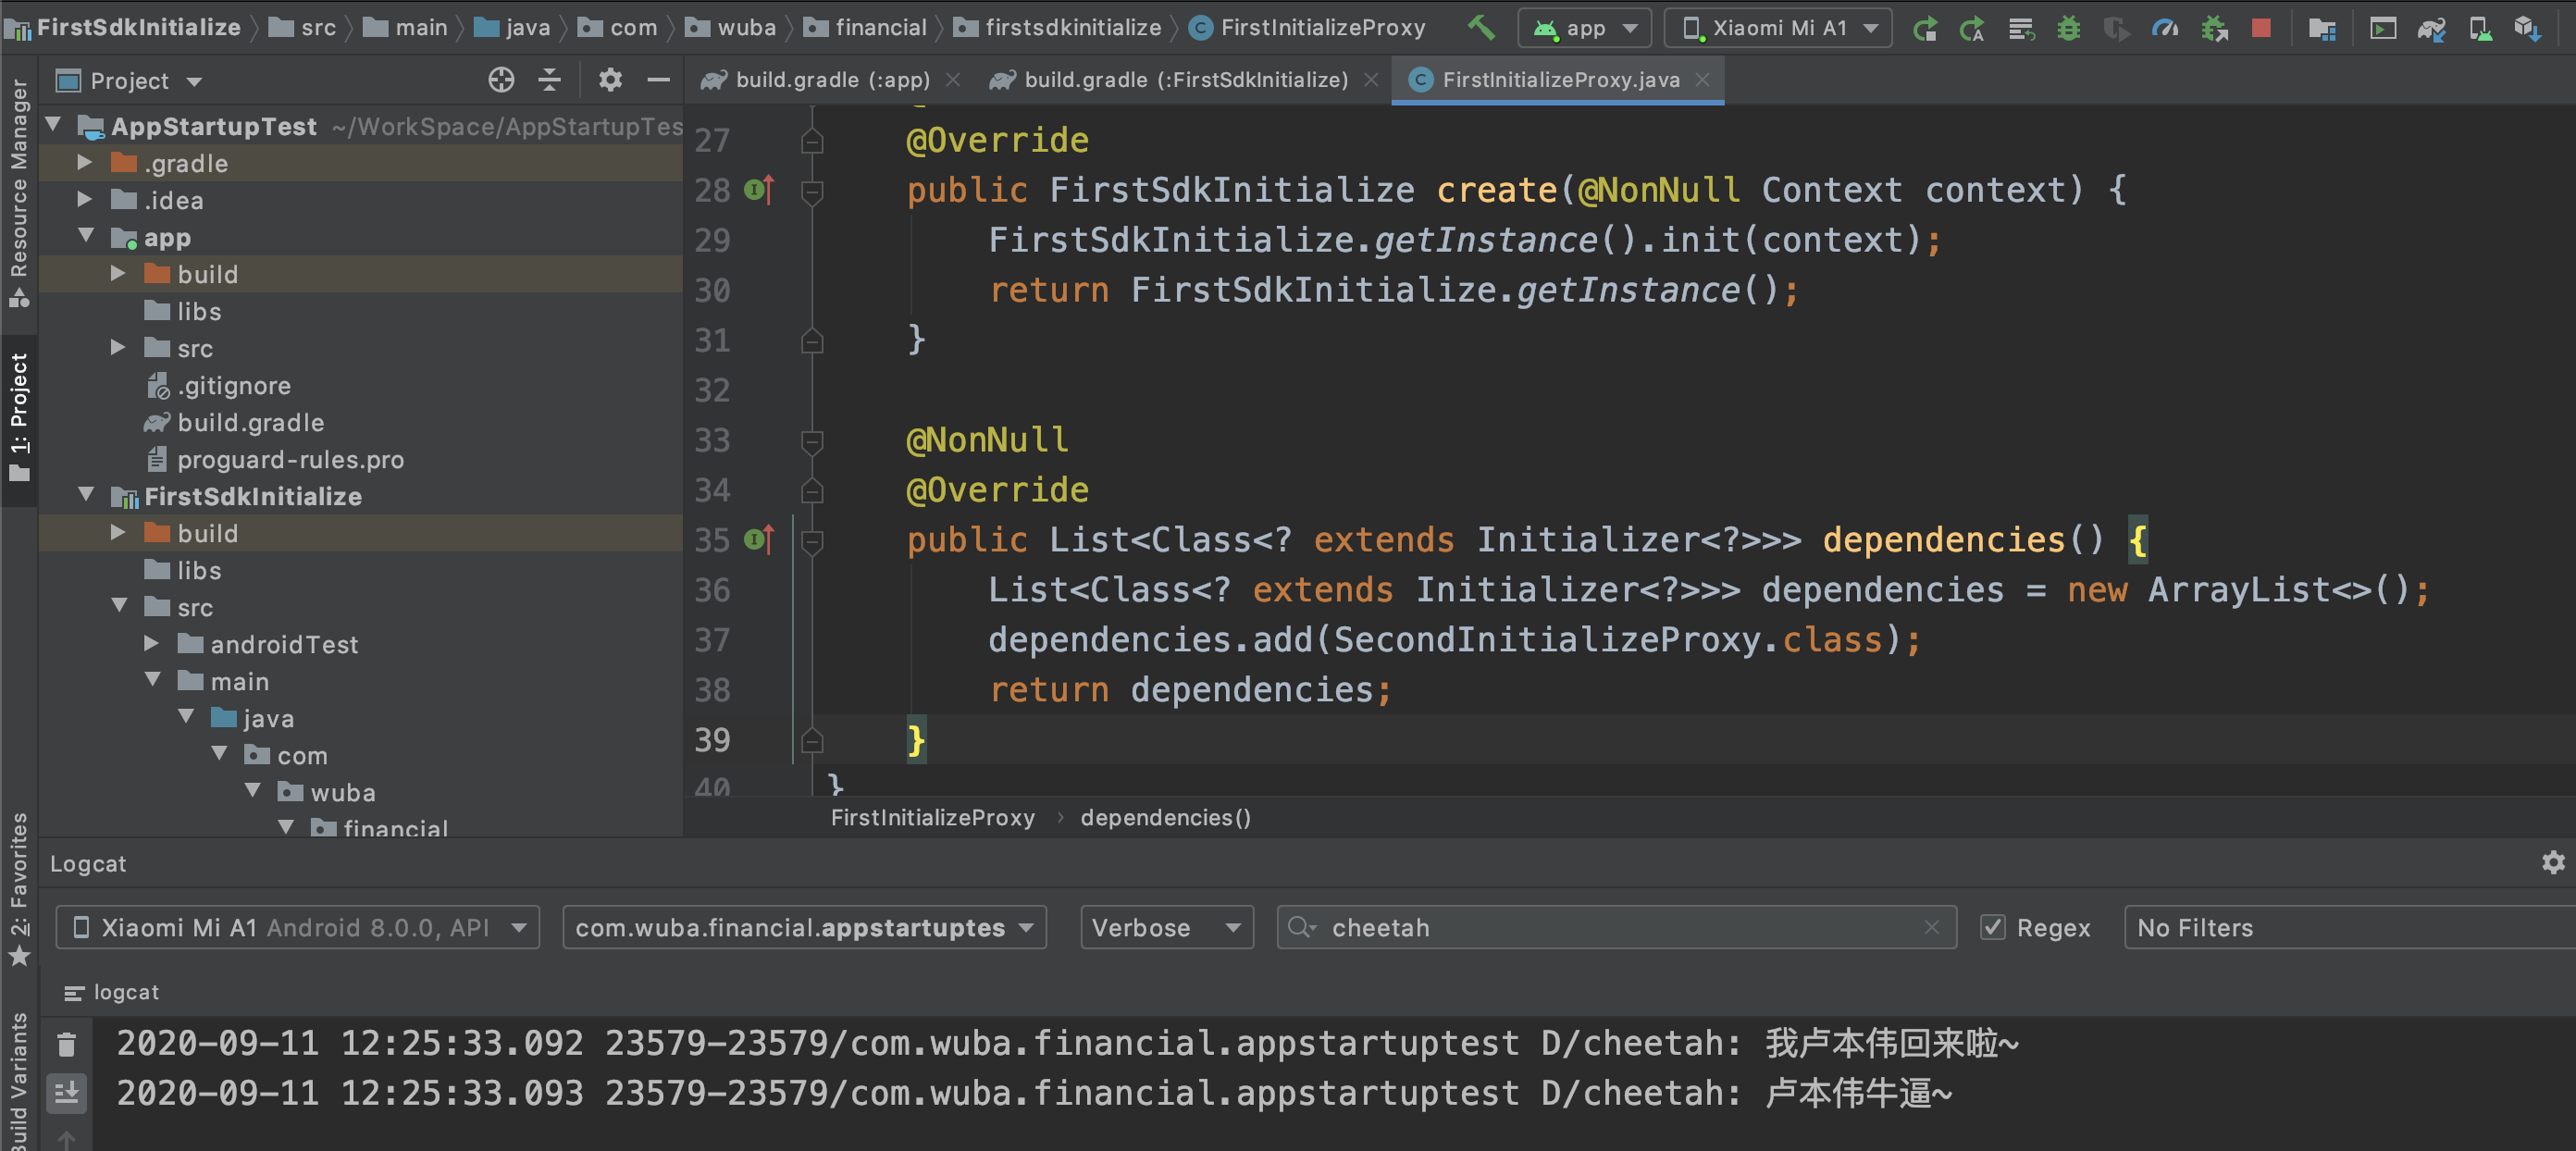Click firstsdkinitialize in top navigation breadcrumb
This screenshot has width=2576, height=1151.
click(x=1057, y=27)
